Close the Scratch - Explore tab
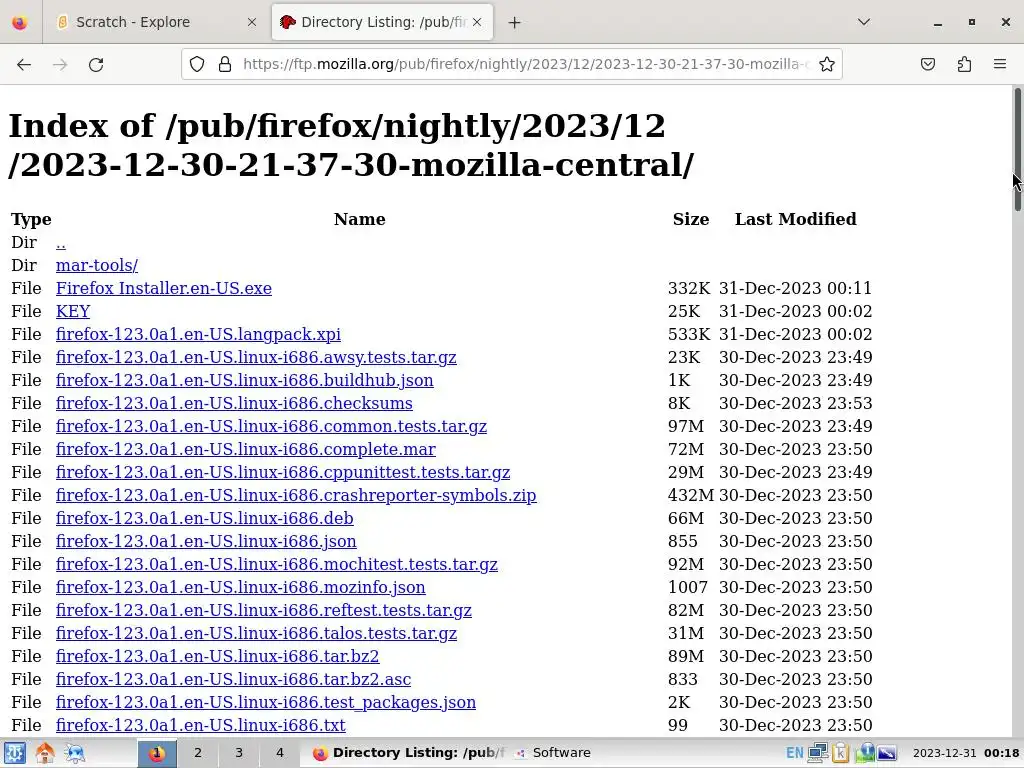 [x=252, y=22]
